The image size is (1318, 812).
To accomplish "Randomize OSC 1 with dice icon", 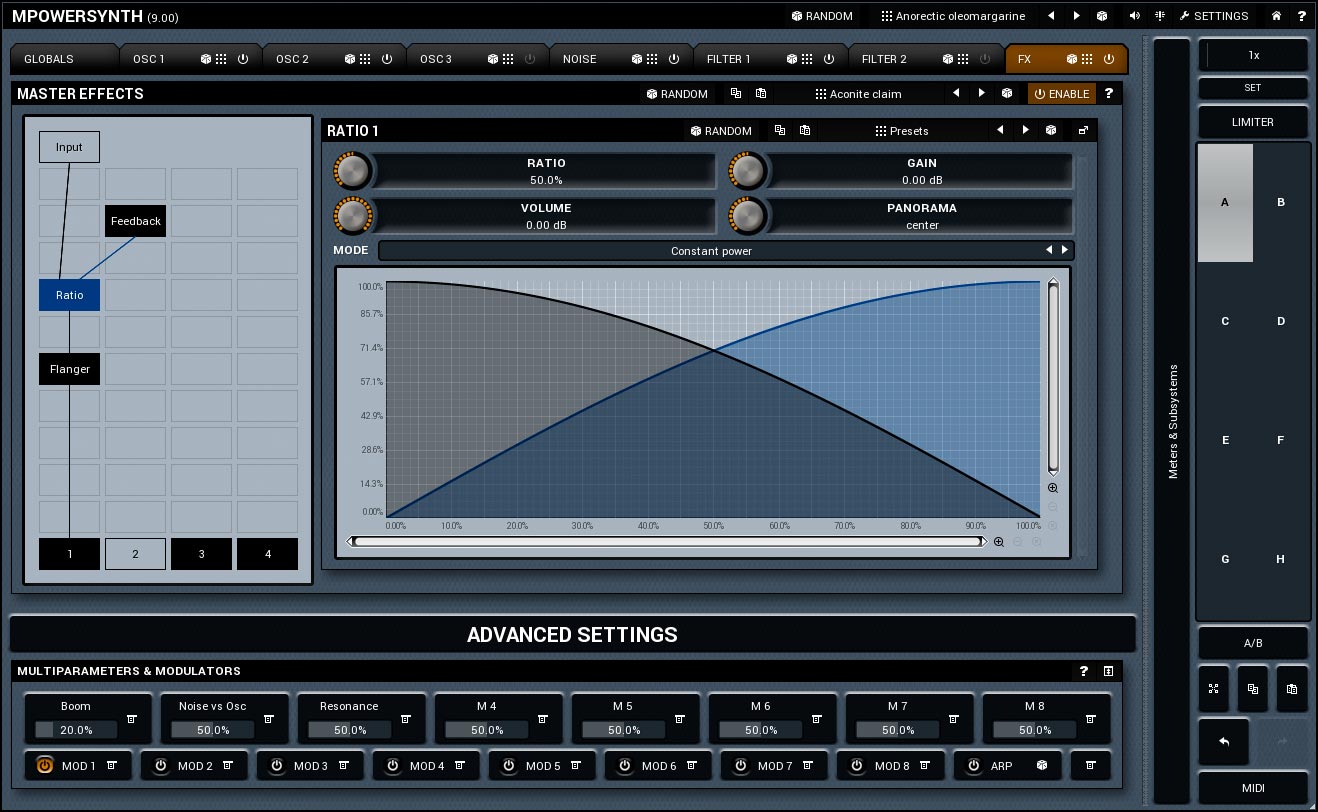I will 206,59.
